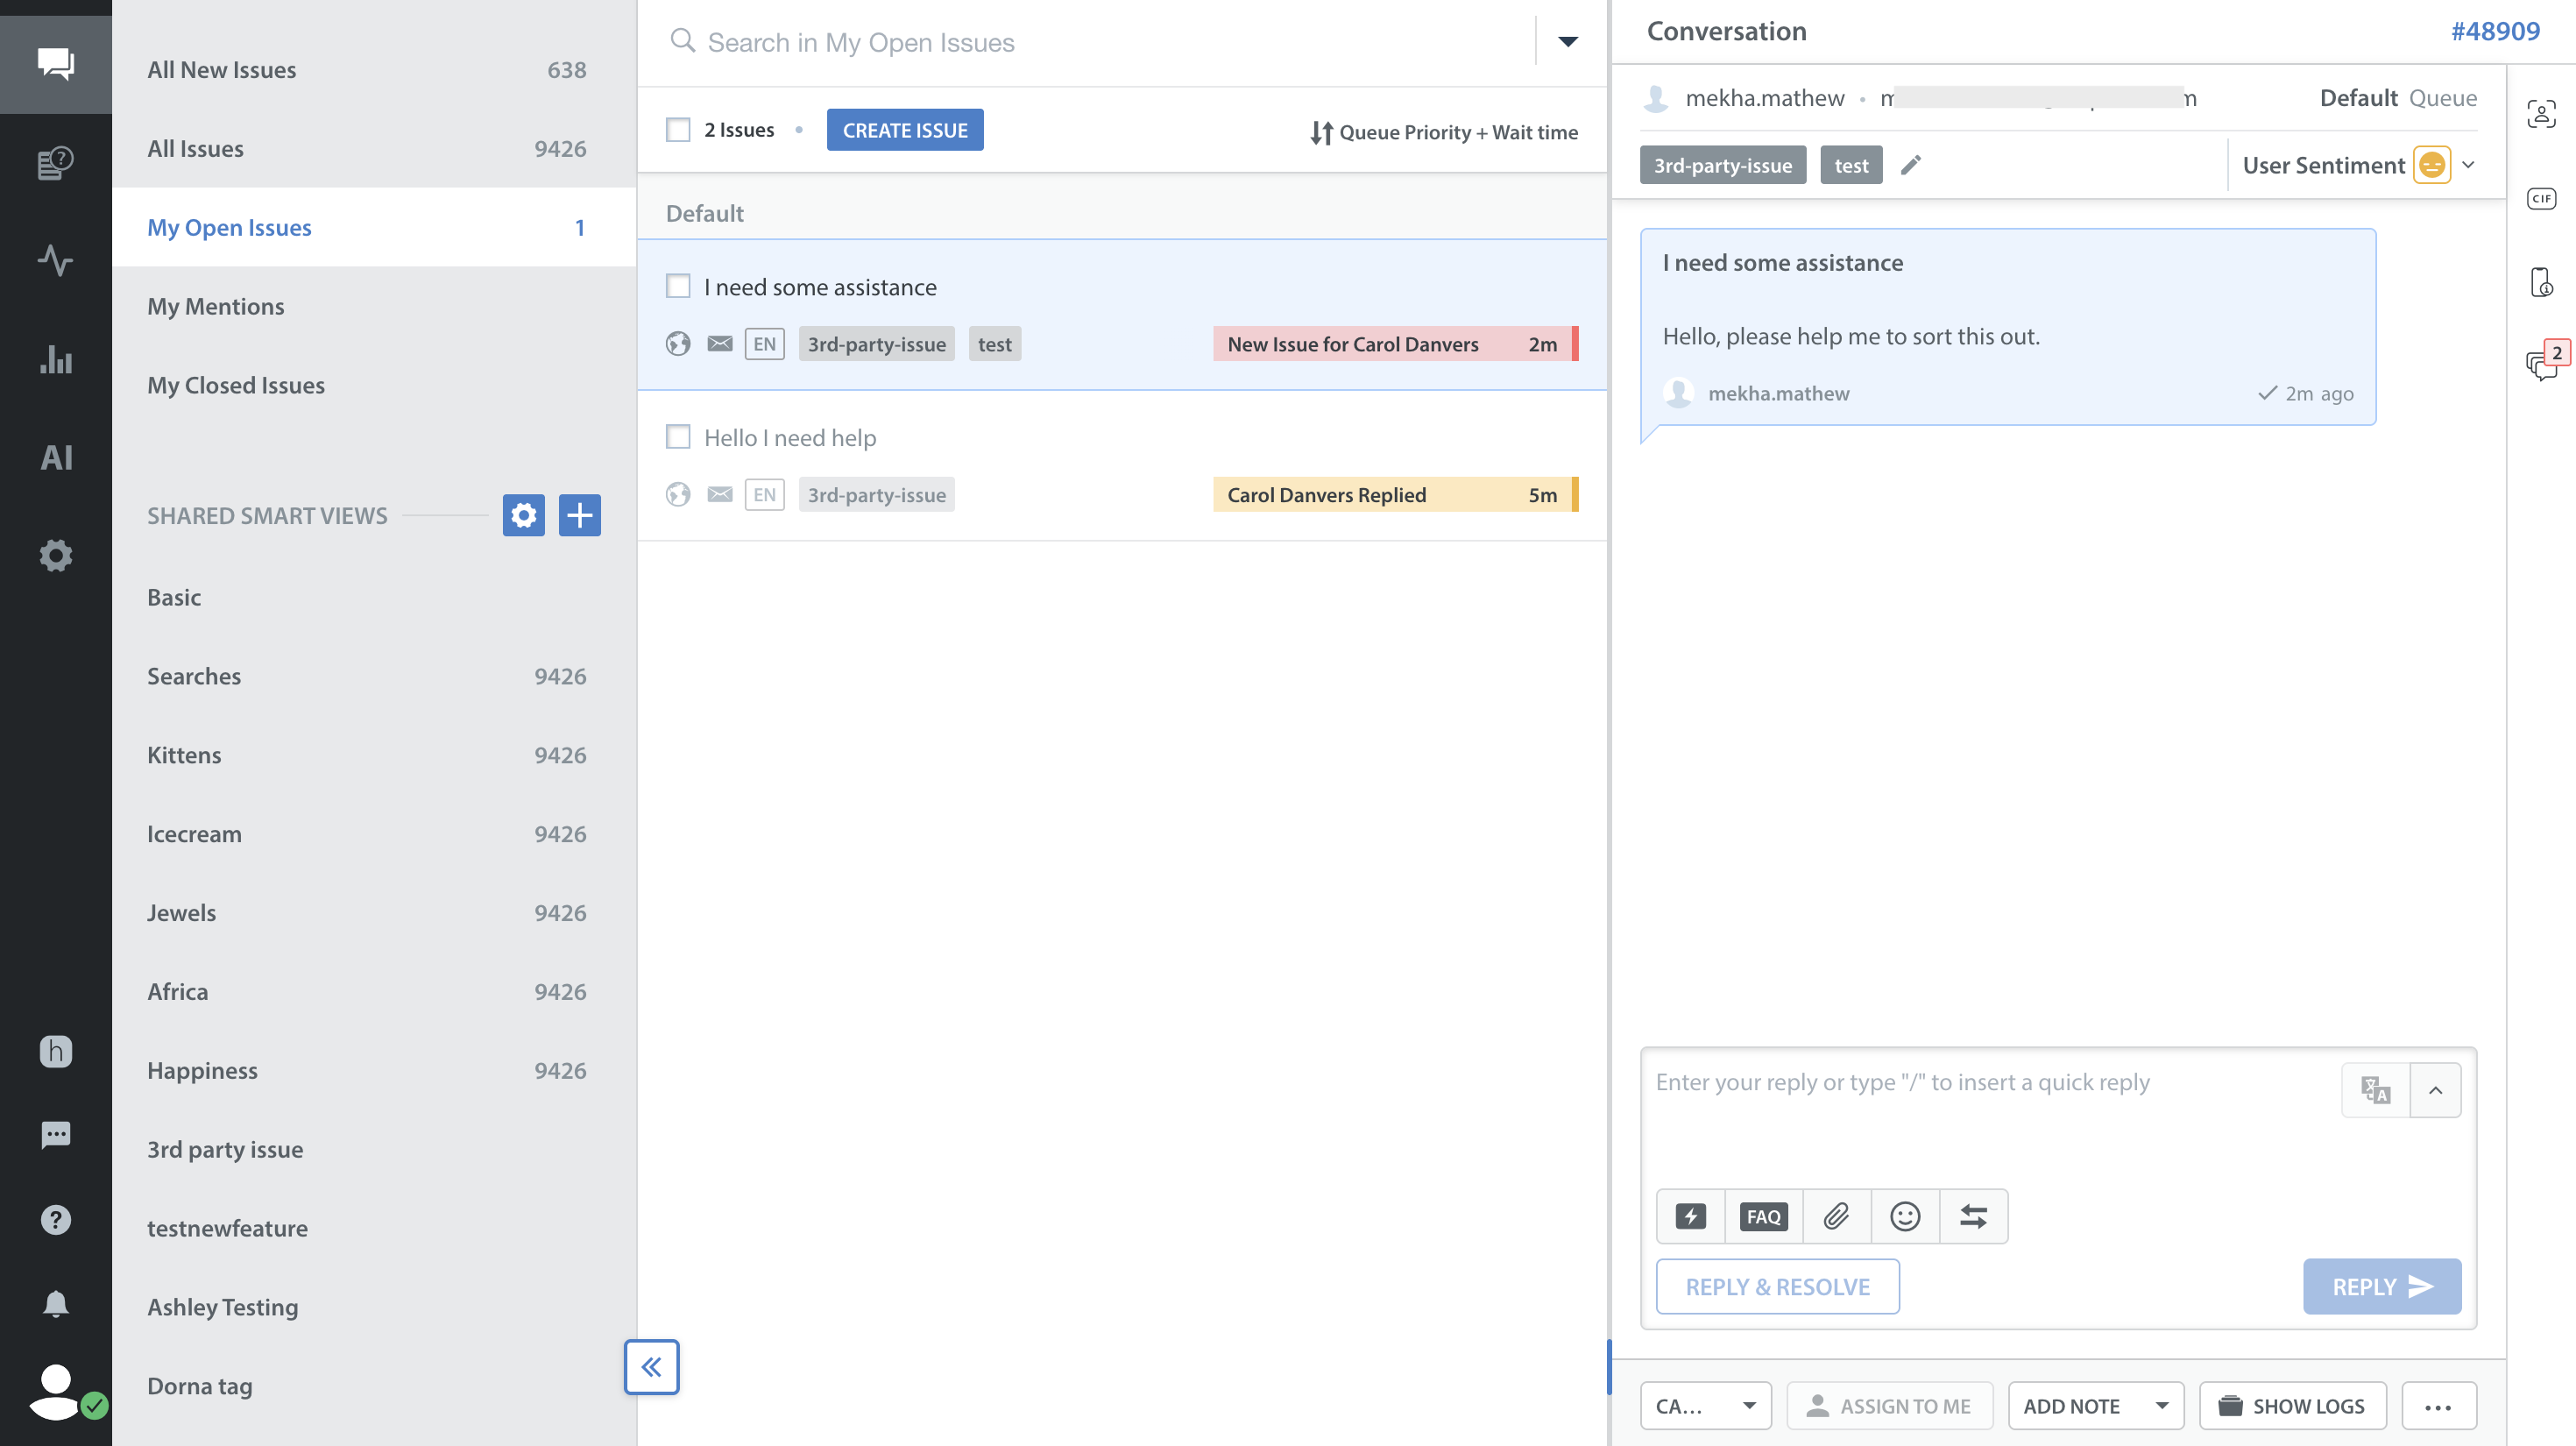Expand the search filter dropdown arrow
This screenshot has width=2576, height=1446.
(x=1567, y=42)
